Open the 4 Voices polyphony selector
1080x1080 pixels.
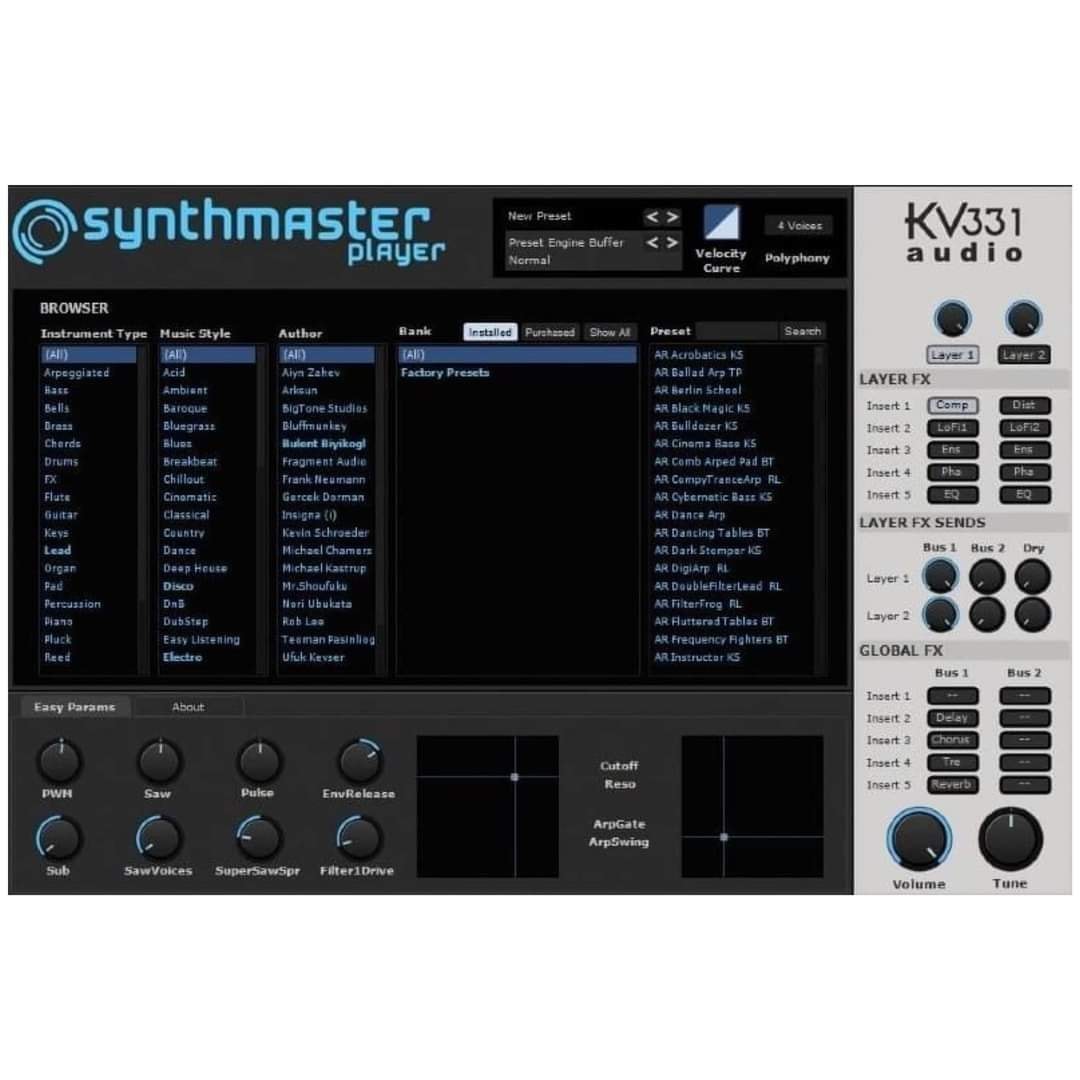click(797, 224)
